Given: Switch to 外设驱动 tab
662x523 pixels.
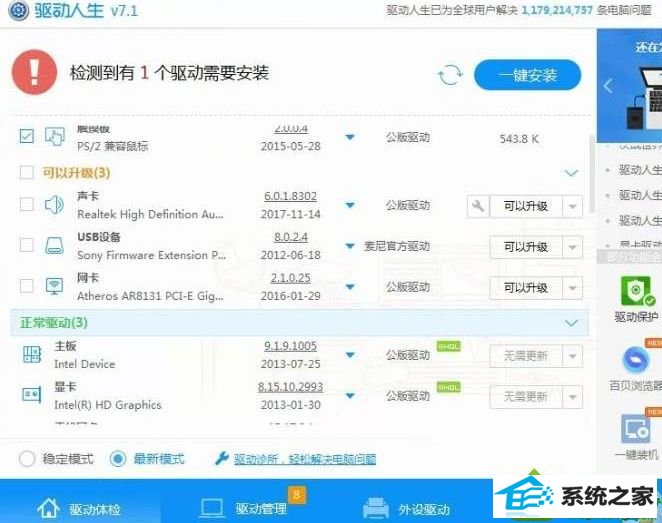Looking at the screenshot, I should click(x=407, y=508).
